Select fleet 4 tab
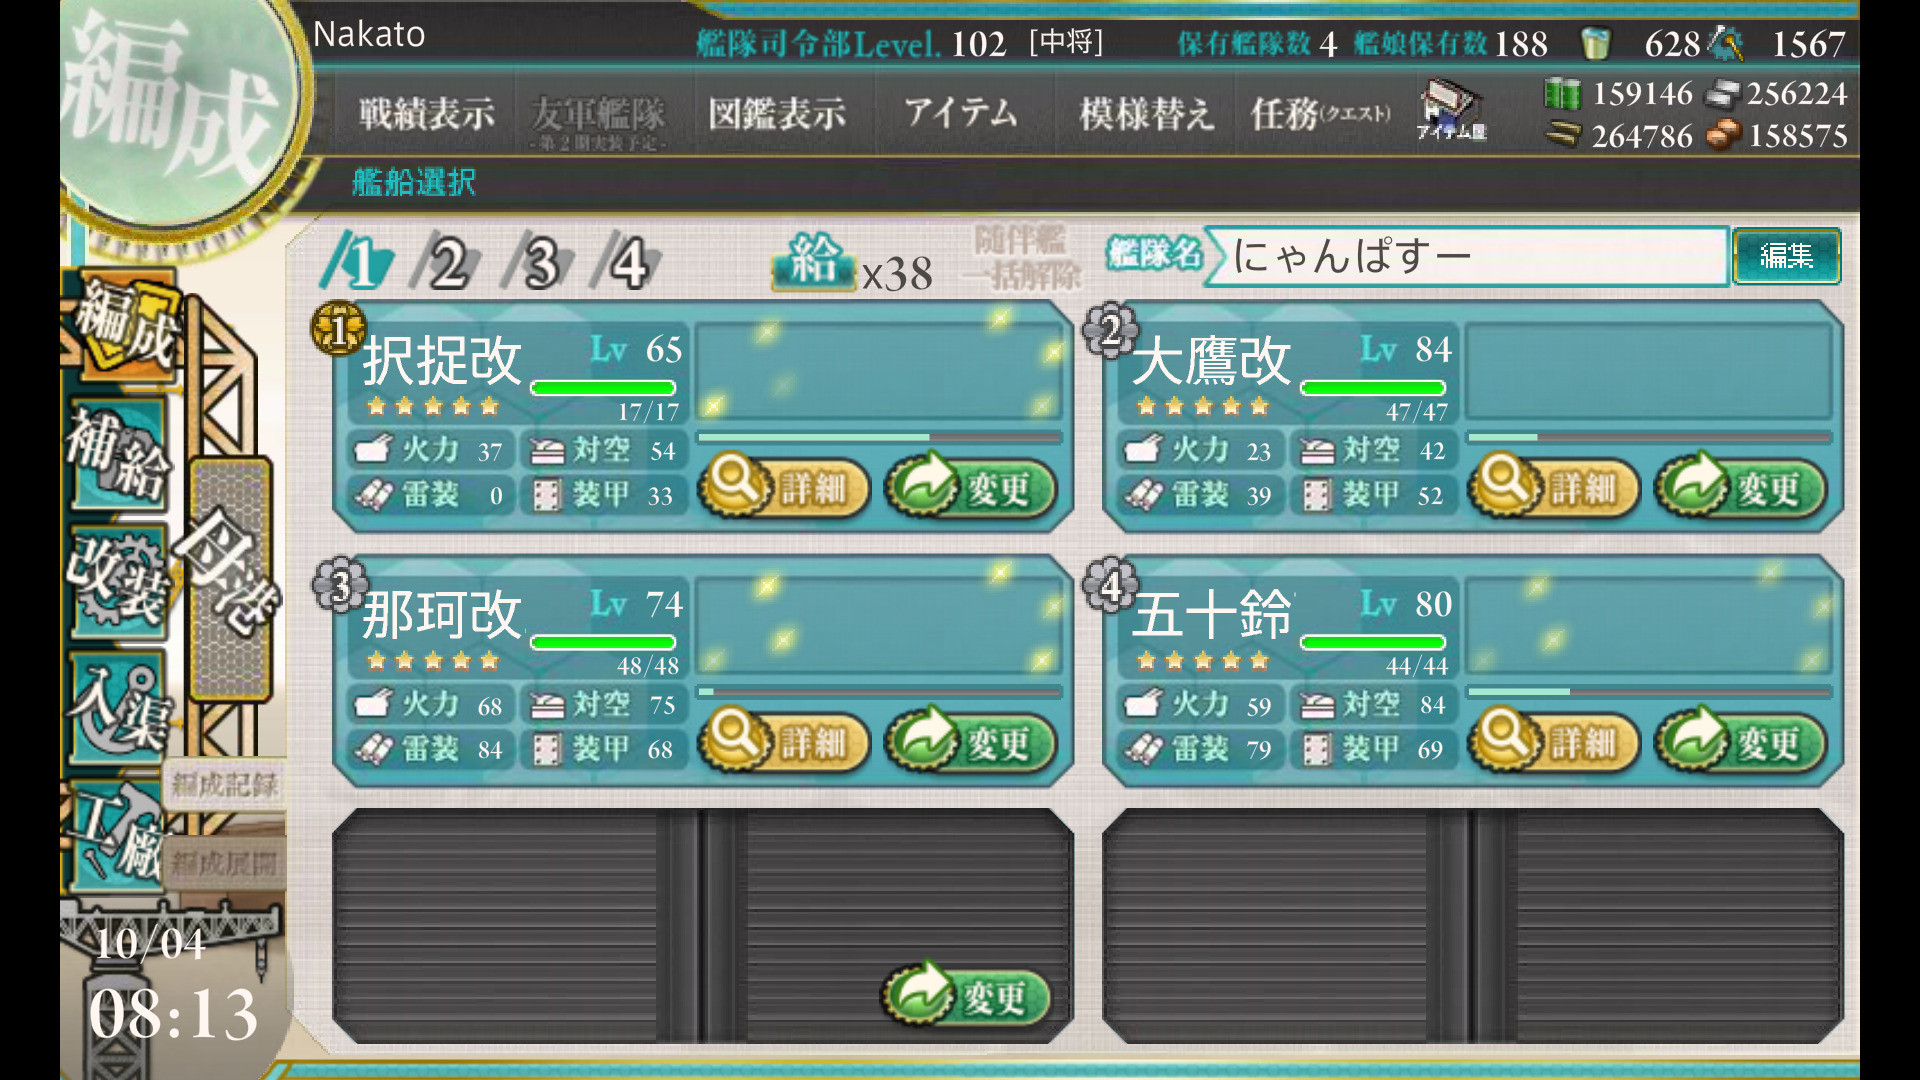Image resolution: width=1920 pixels, height=1080 pixels. click(628, 263)
